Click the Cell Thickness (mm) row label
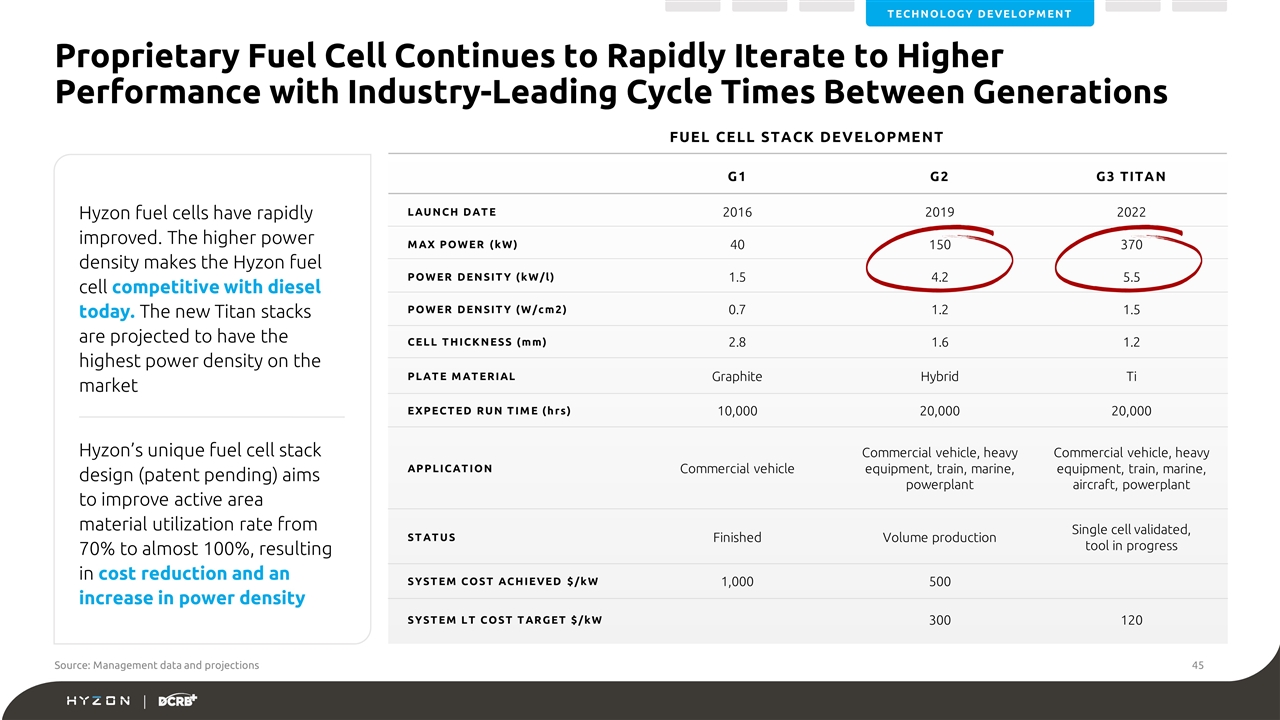The image size is (1280, 720). coord(477,342)
